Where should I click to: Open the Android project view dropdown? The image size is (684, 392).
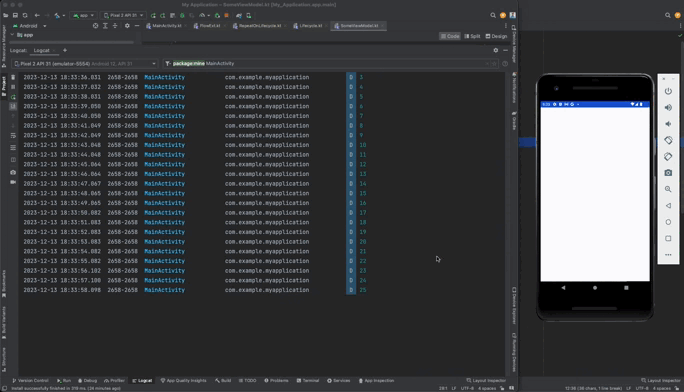(30, 26)
